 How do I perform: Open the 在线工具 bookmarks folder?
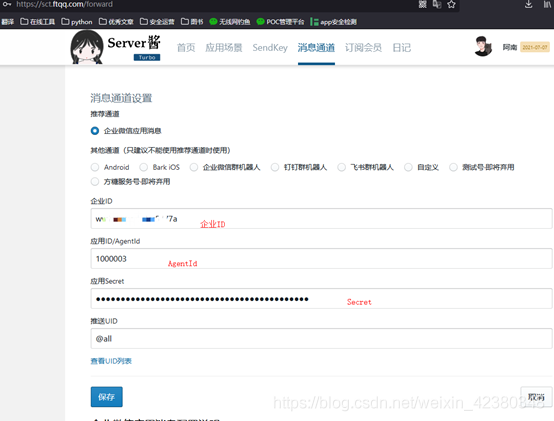click(37, 22)
